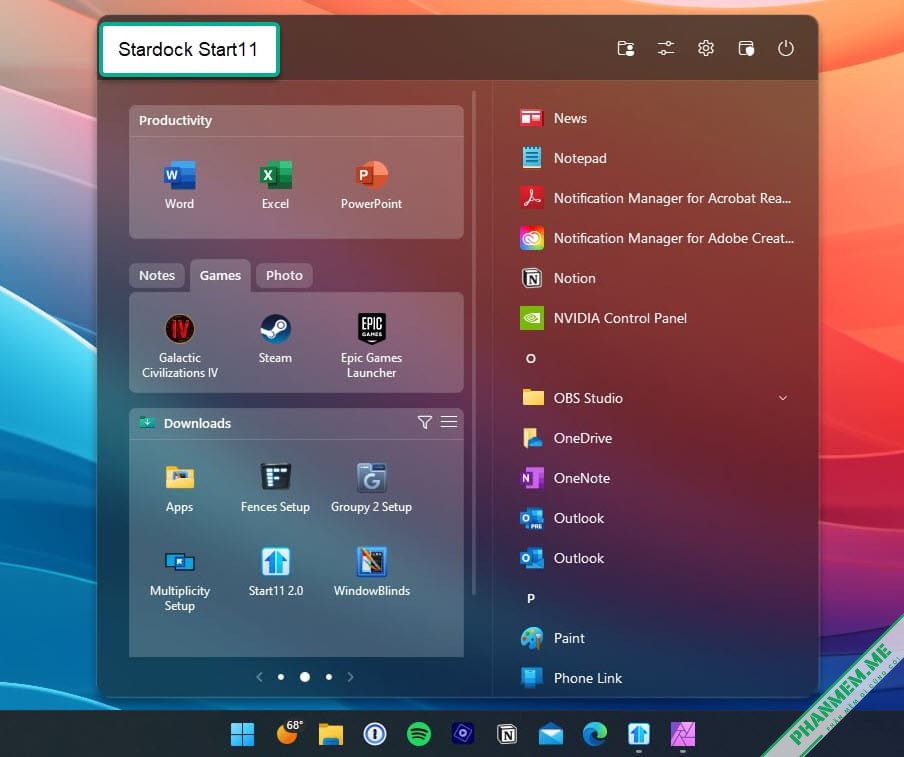Screen dimensions: 904x757
Task: Click the Productivity group title
Action: pyautogui.click(x=175, y=120)
